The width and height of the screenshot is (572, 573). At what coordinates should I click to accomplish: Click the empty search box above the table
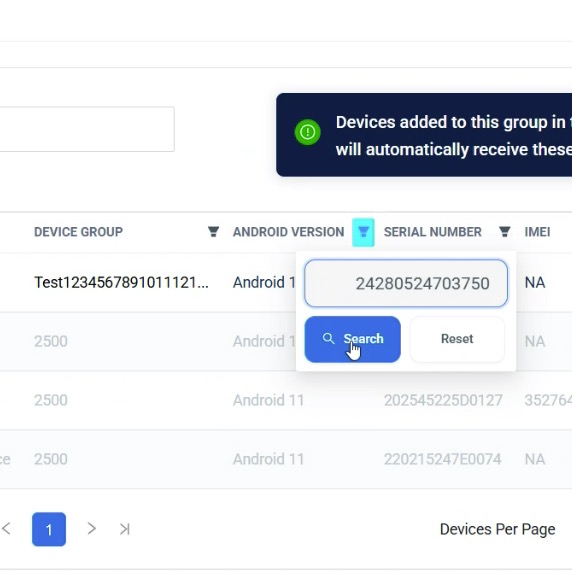[x=87, y=129]
